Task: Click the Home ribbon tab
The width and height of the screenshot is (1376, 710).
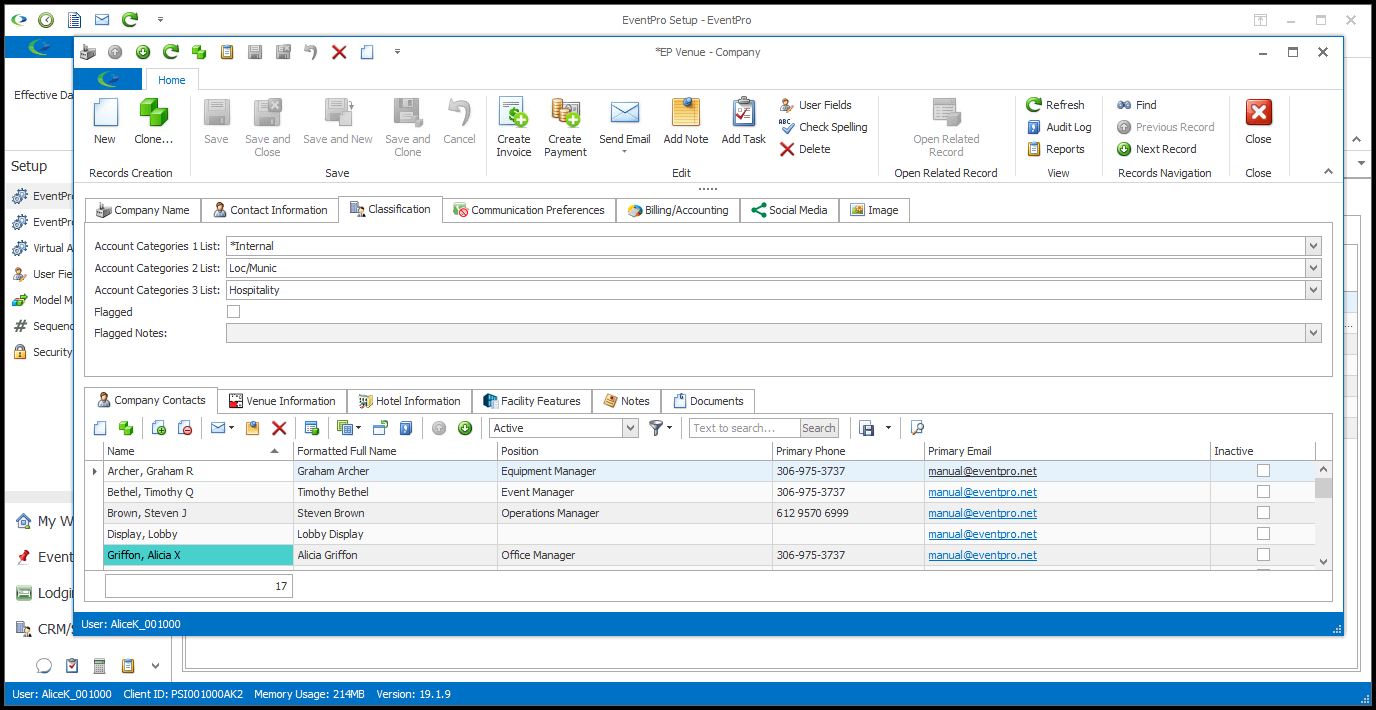Action: click(172, 80)
